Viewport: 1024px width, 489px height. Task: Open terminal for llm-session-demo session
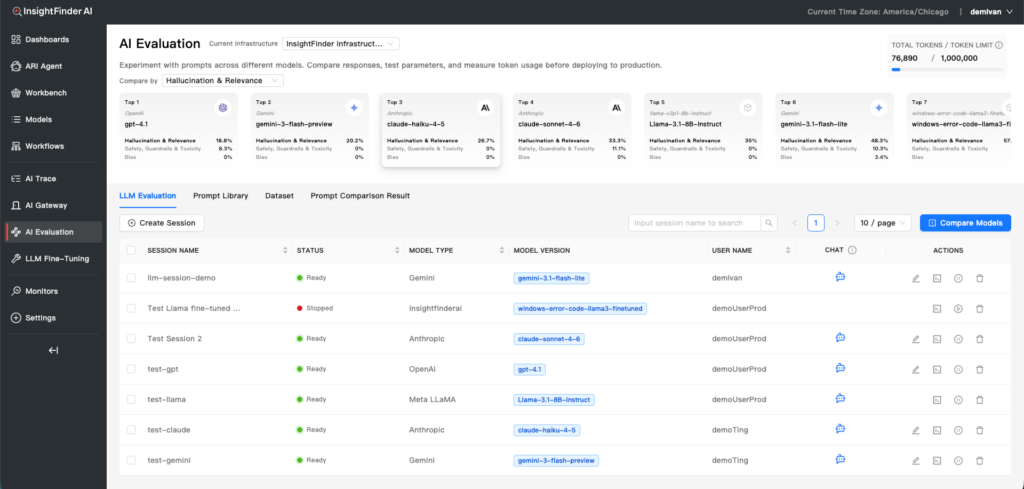point(936,278)
